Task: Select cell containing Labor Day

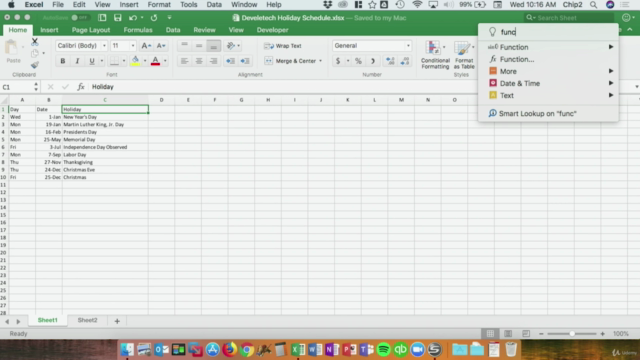Action: (105, 155)
